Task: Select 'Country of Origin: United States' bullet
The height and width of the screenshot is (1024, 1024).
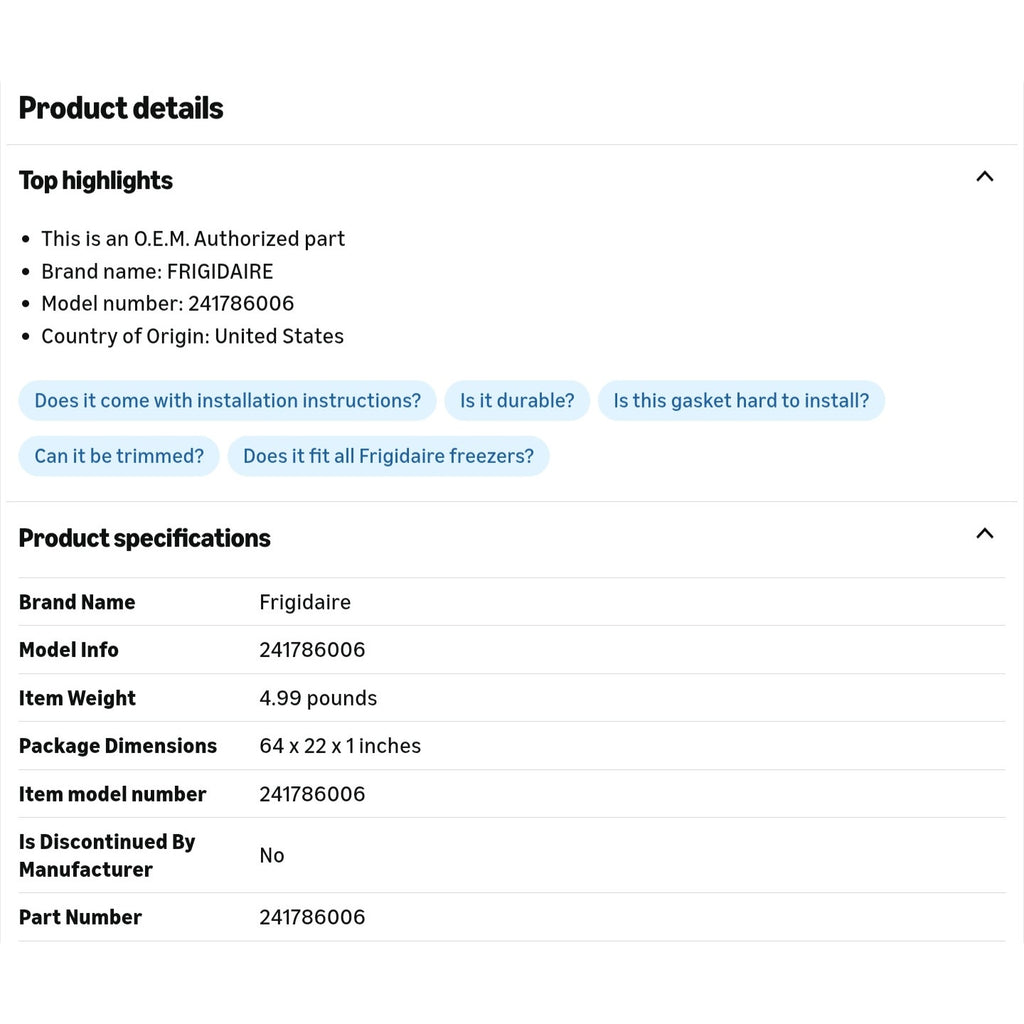Action: click(x=192, y=336)
